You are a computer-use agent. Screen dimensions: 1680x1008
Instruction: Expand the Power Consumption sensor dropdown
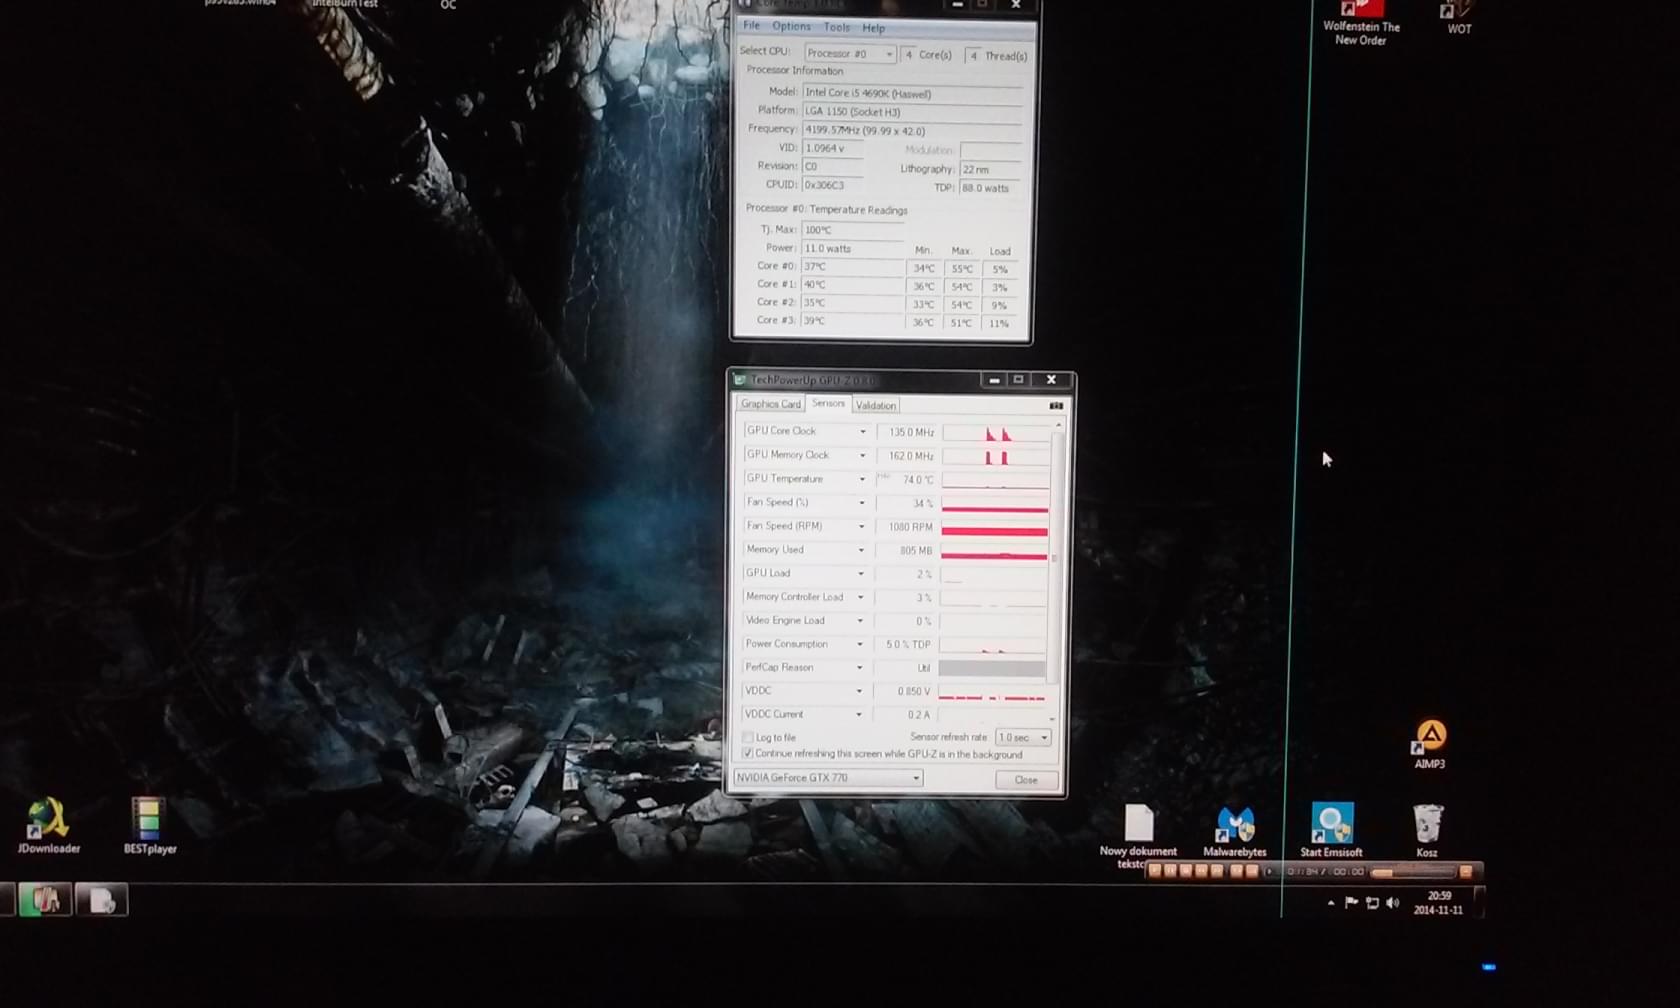[859, 644]
